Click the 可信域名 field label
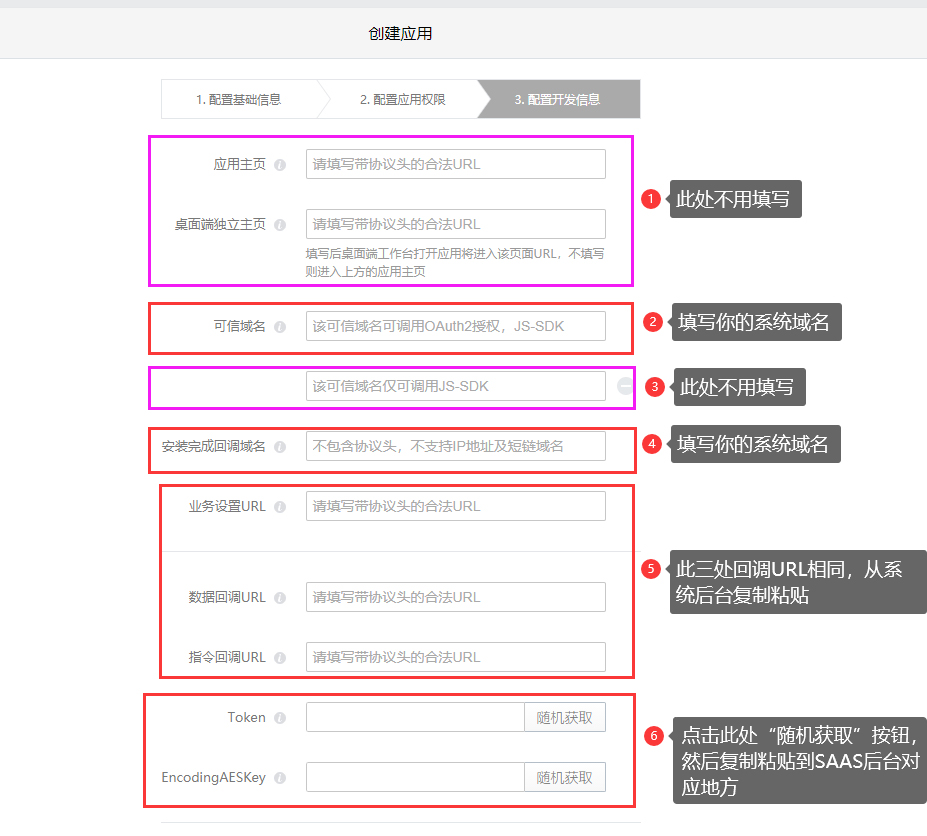Screen dimensions: 927x836 tap(239, 326)
